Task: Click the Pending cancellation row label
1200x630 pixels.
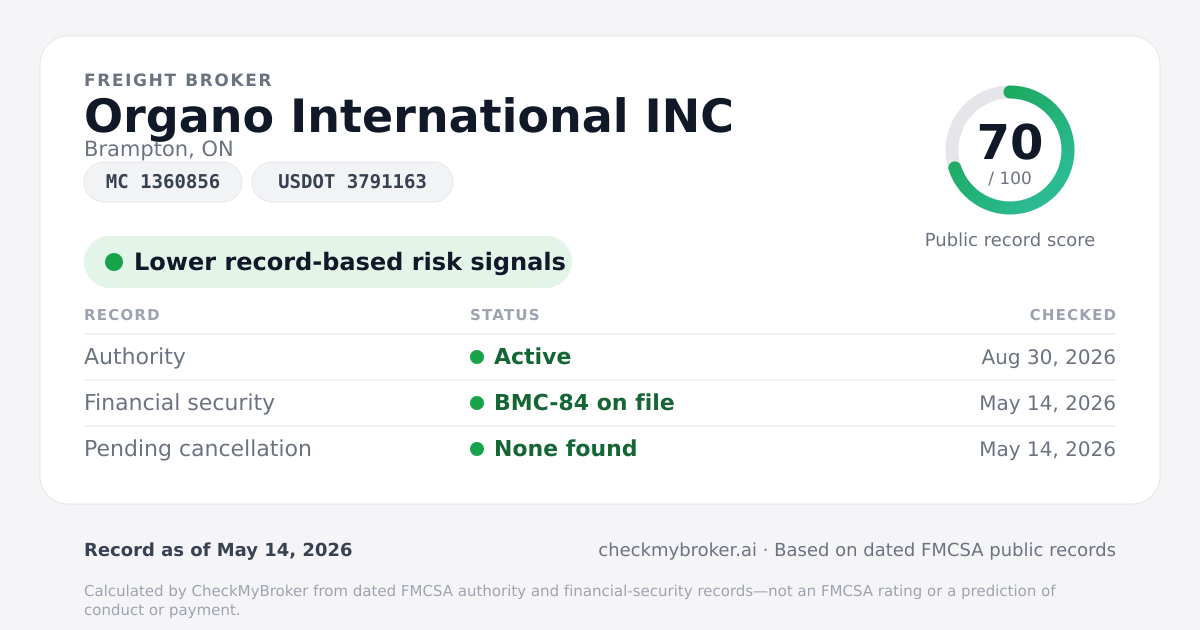Action: (x=198, y=449)
